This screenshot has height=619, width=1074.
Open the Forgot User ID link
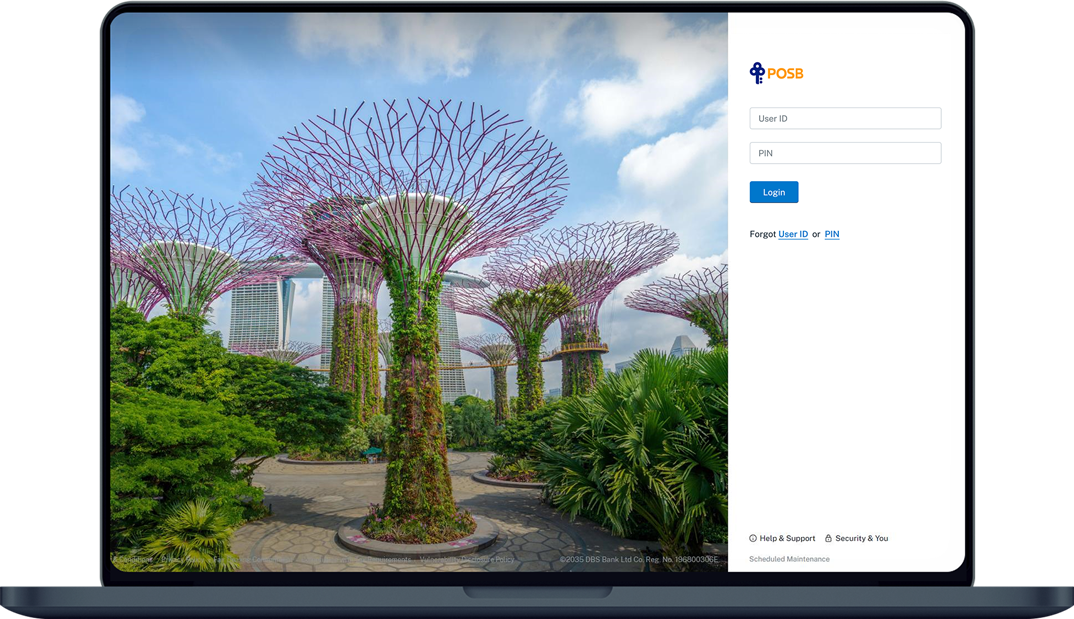point(793,234)
